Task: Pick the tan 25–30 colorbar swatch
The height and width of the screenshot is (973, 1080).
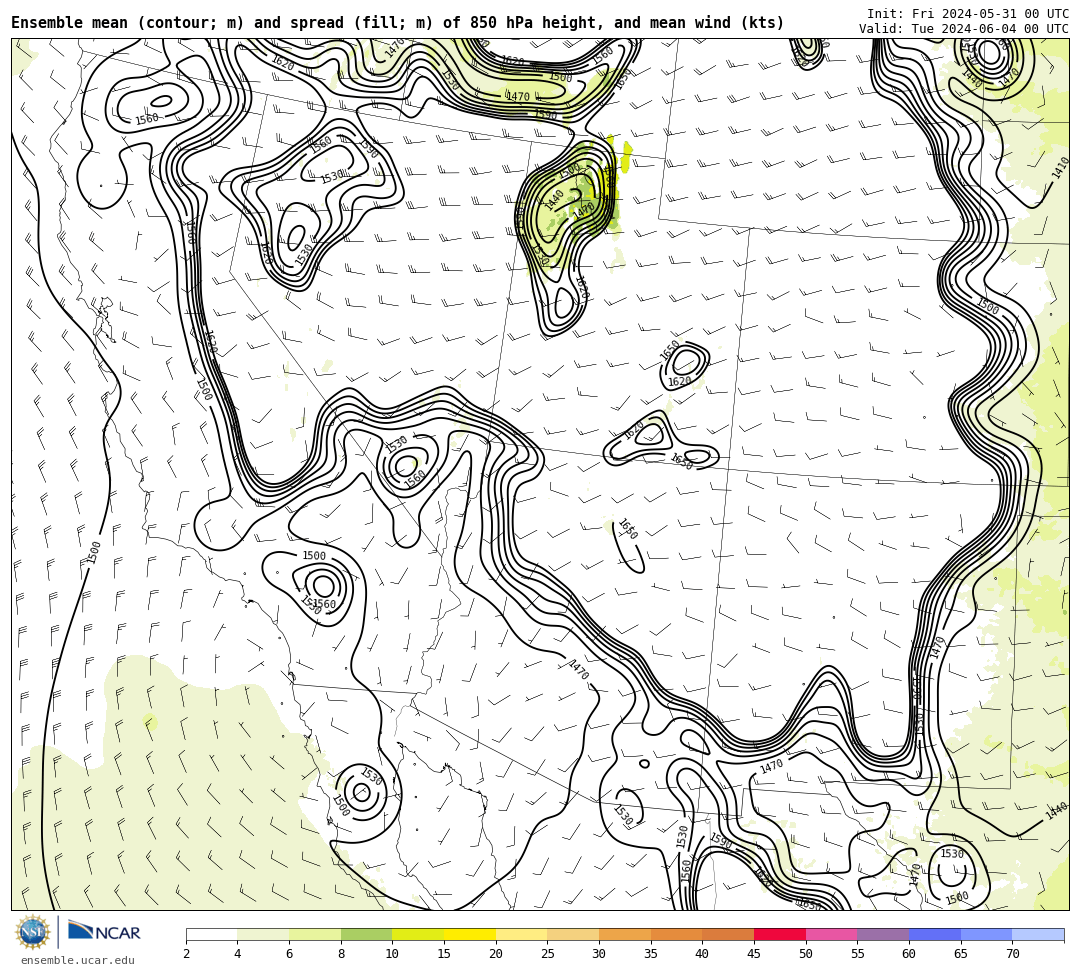Action: click(573, 934)
